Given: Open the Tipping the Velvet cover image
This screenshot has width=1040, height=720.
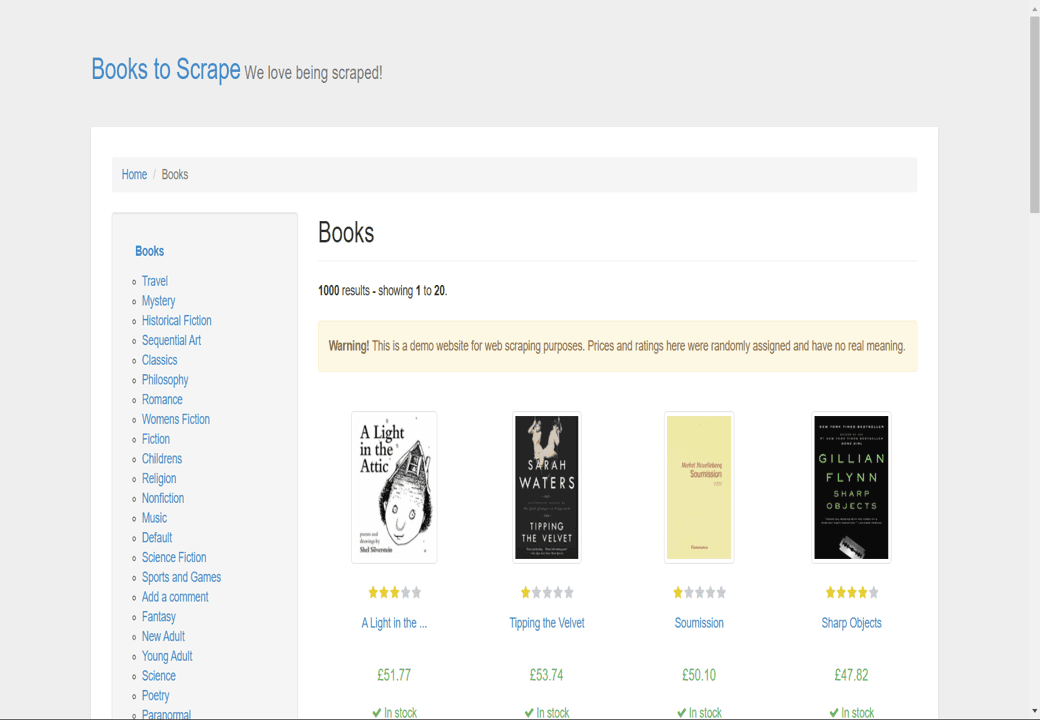Looking at the screenshot, I should pyautogui.click(x=547, y=487).
